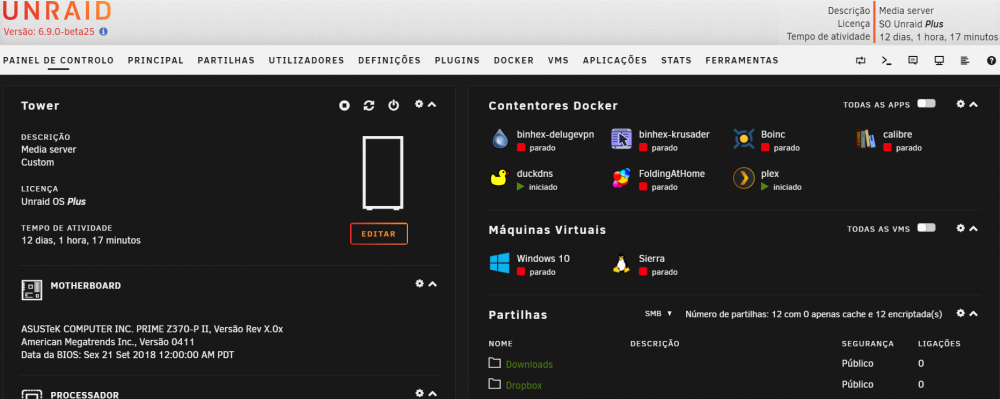1000x399 pixels.
Task: Open the Stats tab
Action: 676,61
